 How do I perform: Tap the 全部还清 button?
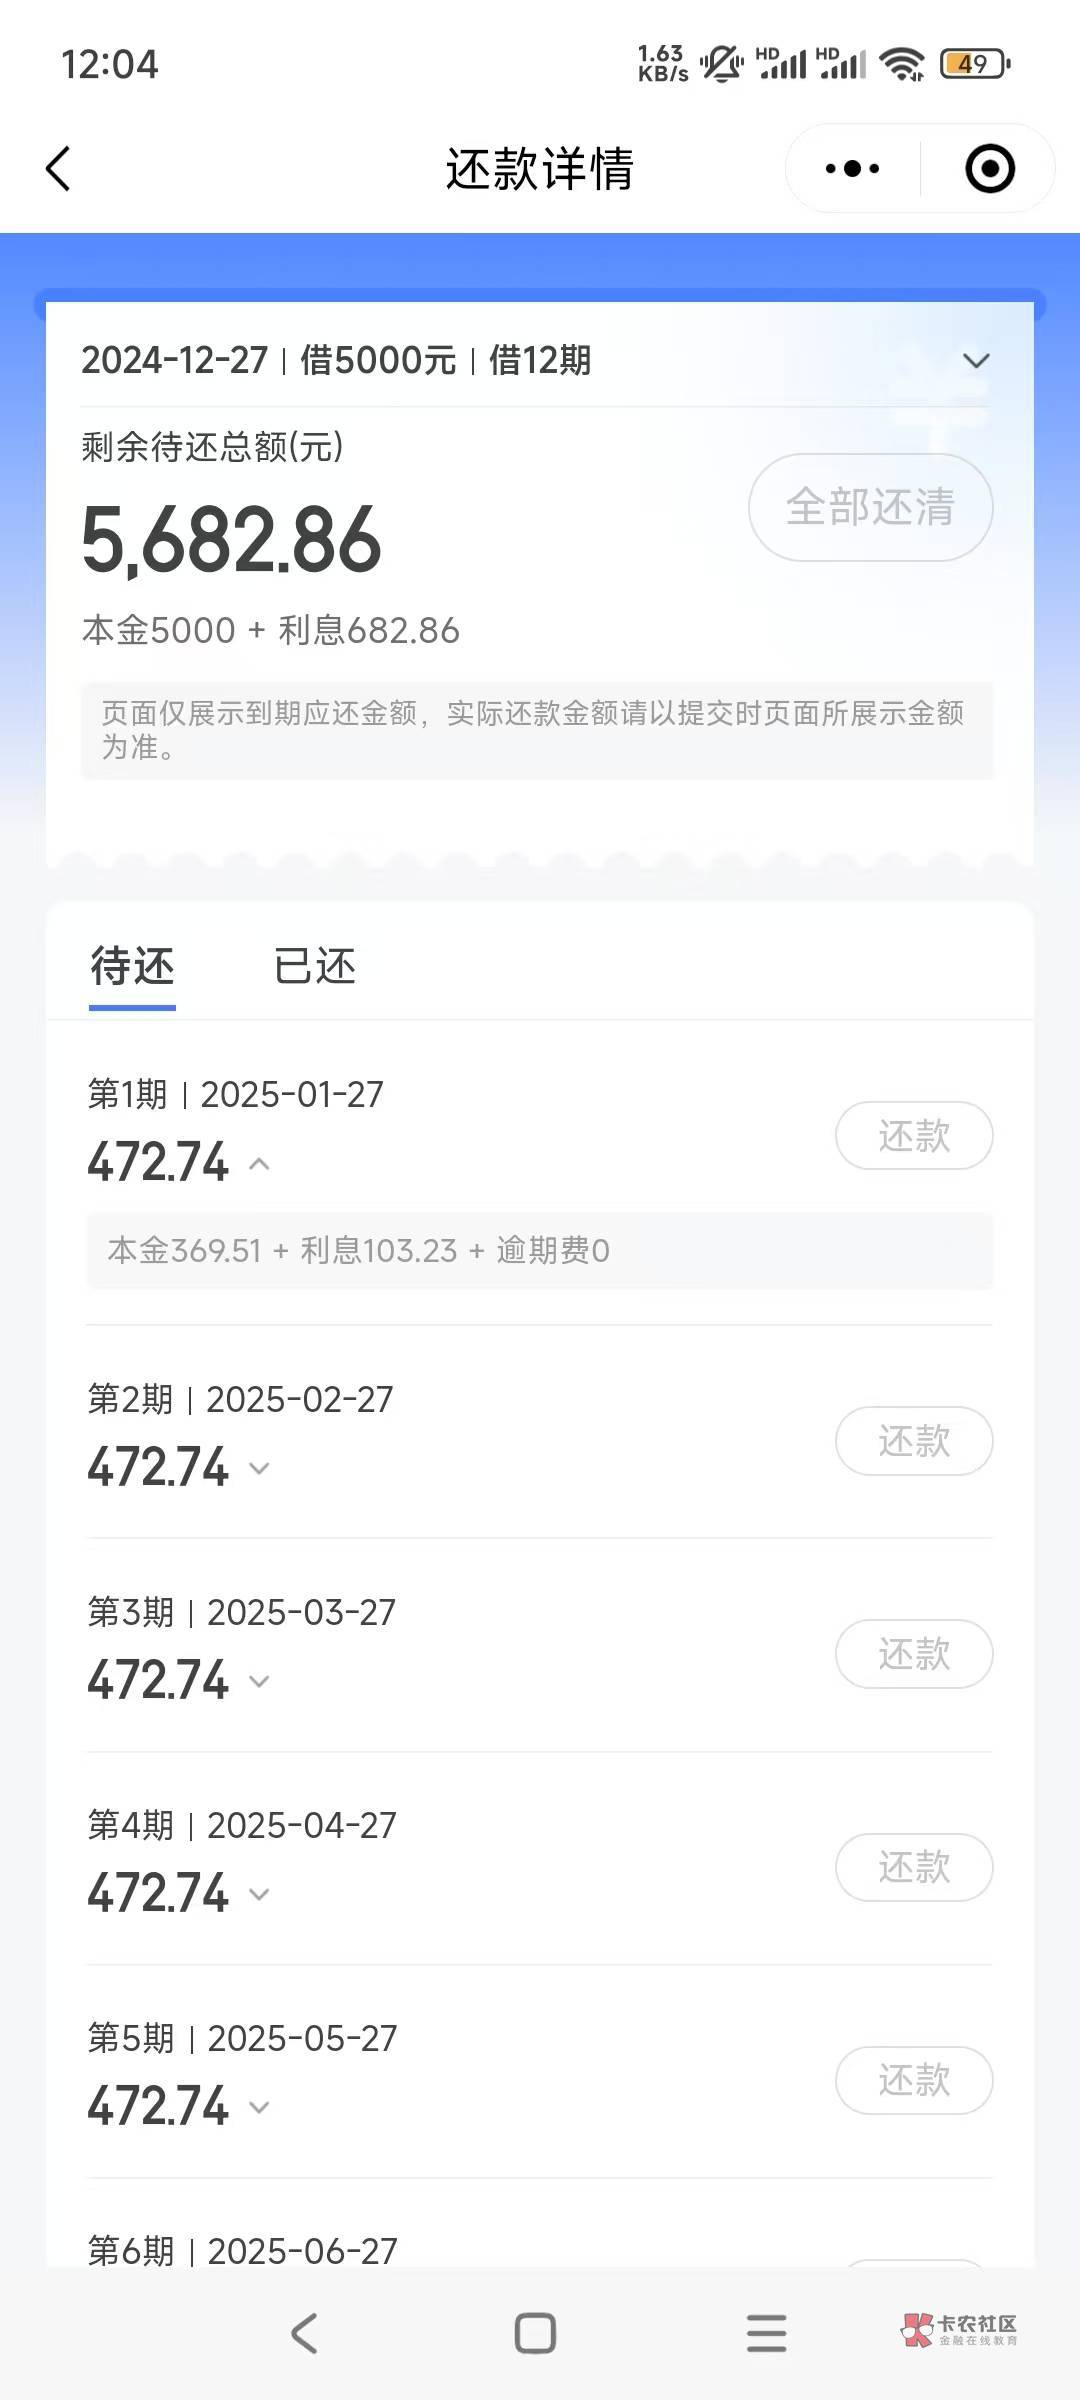[x=870, y=507]
